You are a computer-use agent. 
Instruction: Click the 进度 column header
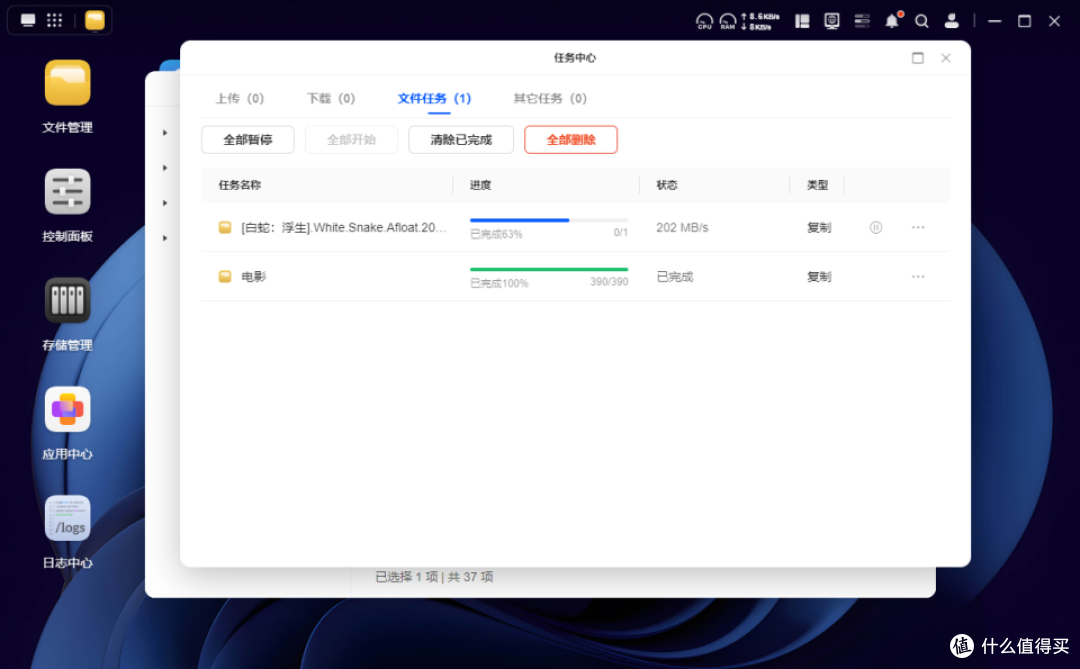[481, 185]
